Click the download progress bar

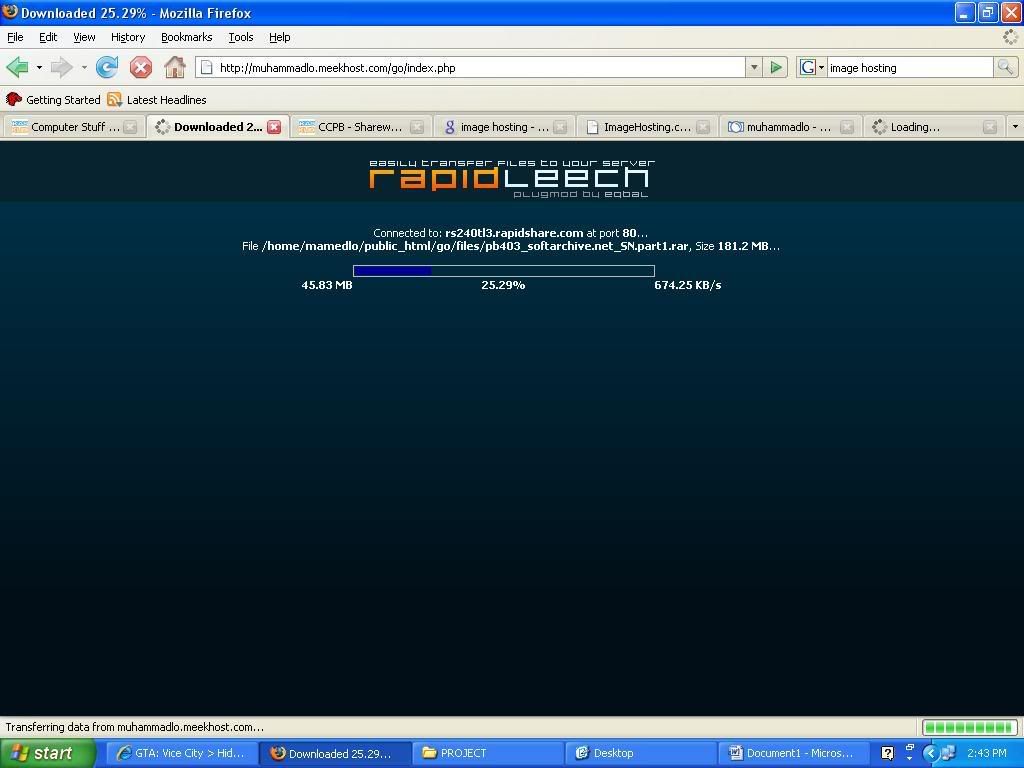(504, 270)
